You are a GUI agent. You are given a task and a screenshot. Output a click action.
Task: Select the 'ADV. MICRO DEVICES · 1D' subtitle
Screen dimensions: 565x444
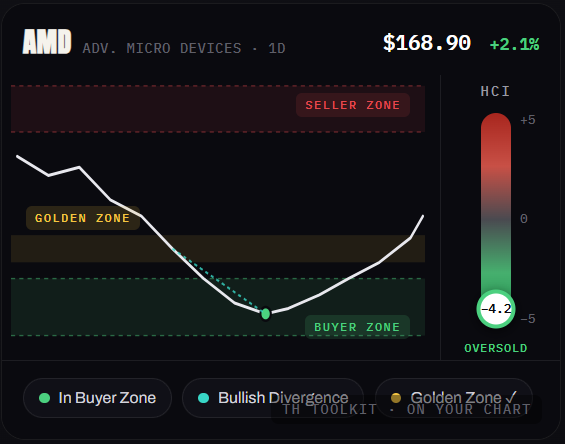click(184, 48)
